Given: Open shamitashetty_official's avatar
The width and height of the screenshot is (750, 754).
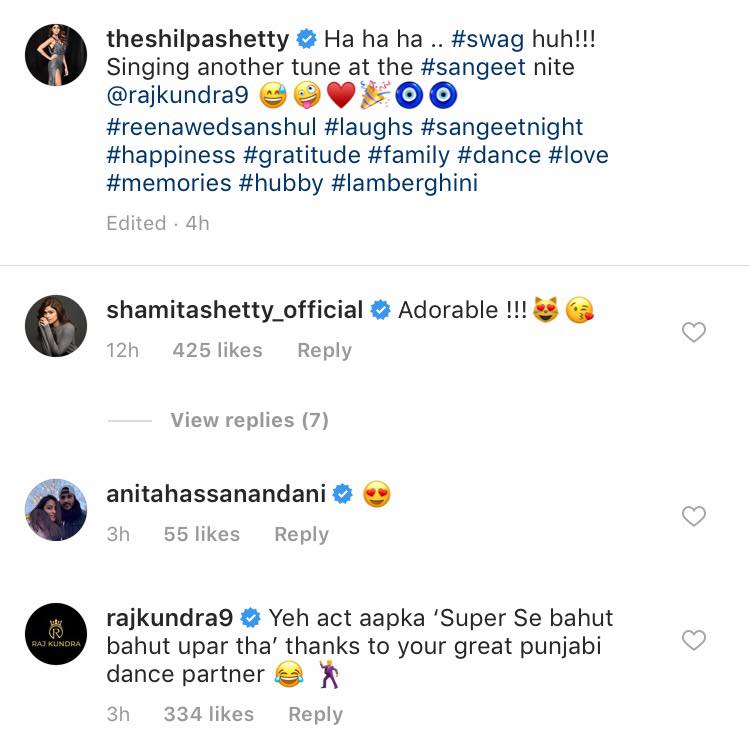Looking at the screenshot, I should coord(55,325).
